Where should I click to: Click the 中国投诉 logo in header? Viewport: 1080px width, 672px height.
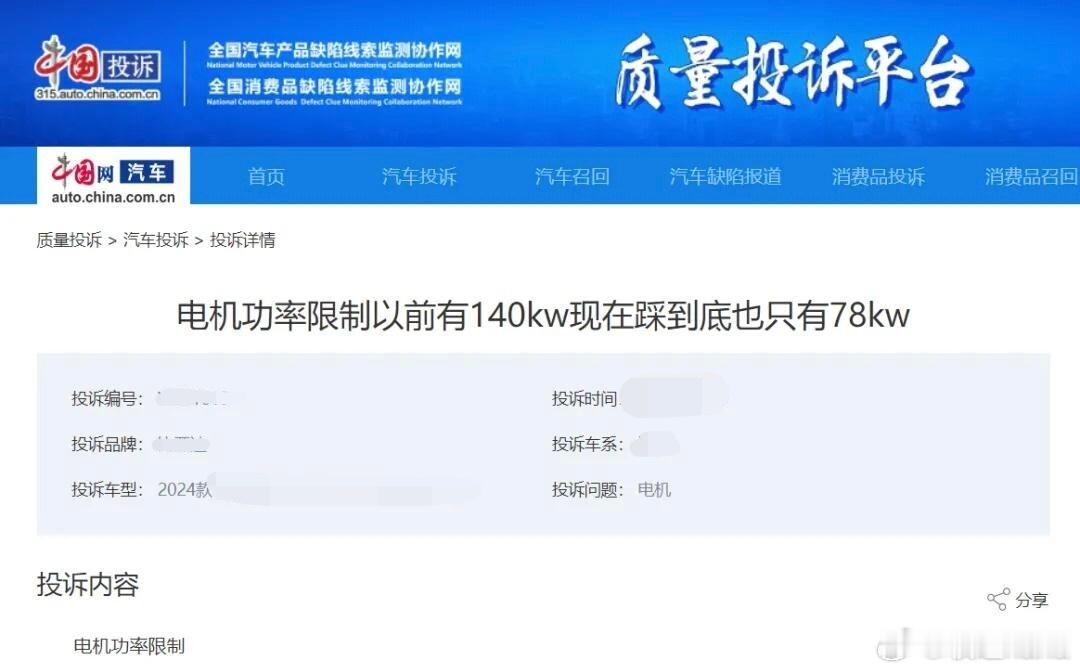(x=98, y=67)
